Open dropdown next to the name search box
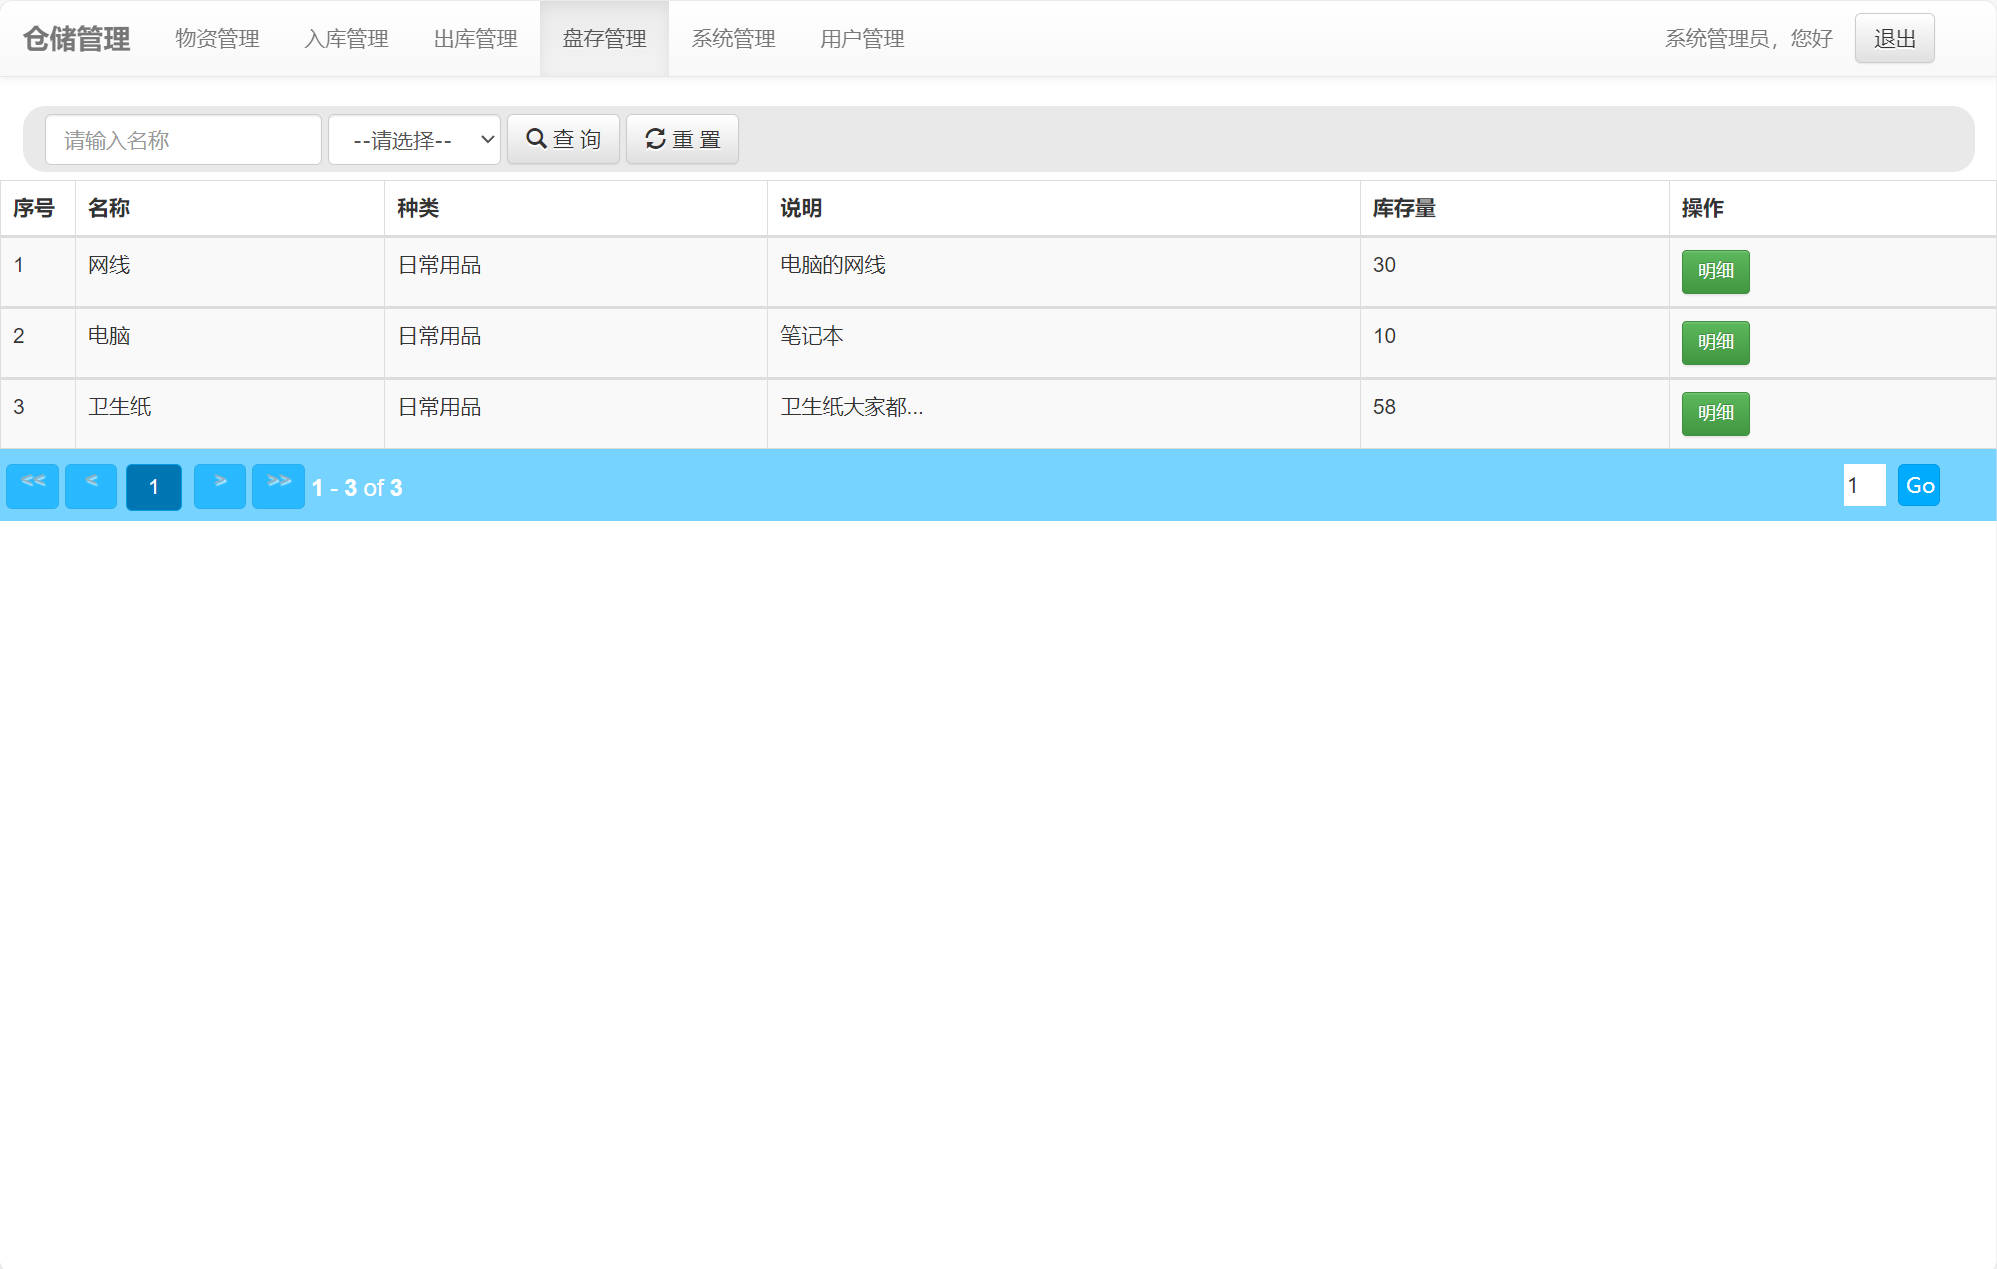The height and width of the screenshot is (1269, 1997). pyautogui.click(x=415, y=139)
